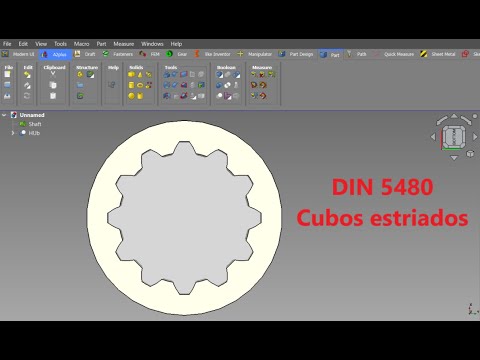This screenshot has height=360, width=480.
Task: Open the Windows menu
Action: (x=152, y=44)
